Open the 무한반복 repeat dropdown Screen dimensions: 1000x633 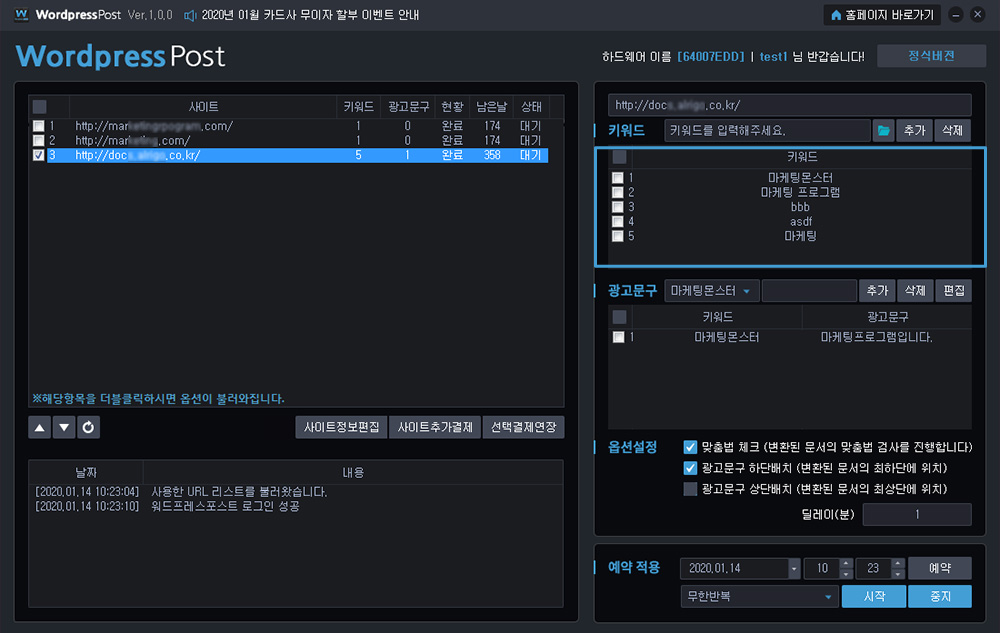coord(758,597)
